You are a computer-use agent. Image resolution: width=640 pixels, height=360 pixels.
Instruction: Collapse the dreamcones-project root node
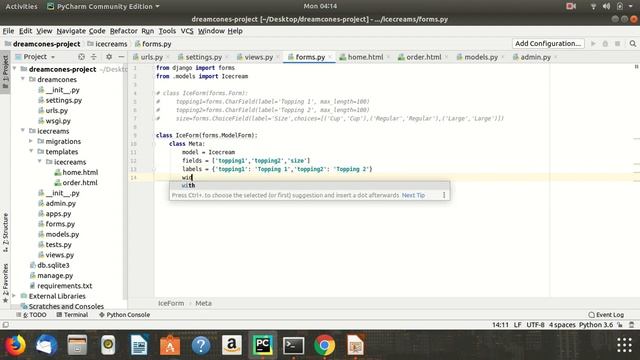tap(15, 69)
